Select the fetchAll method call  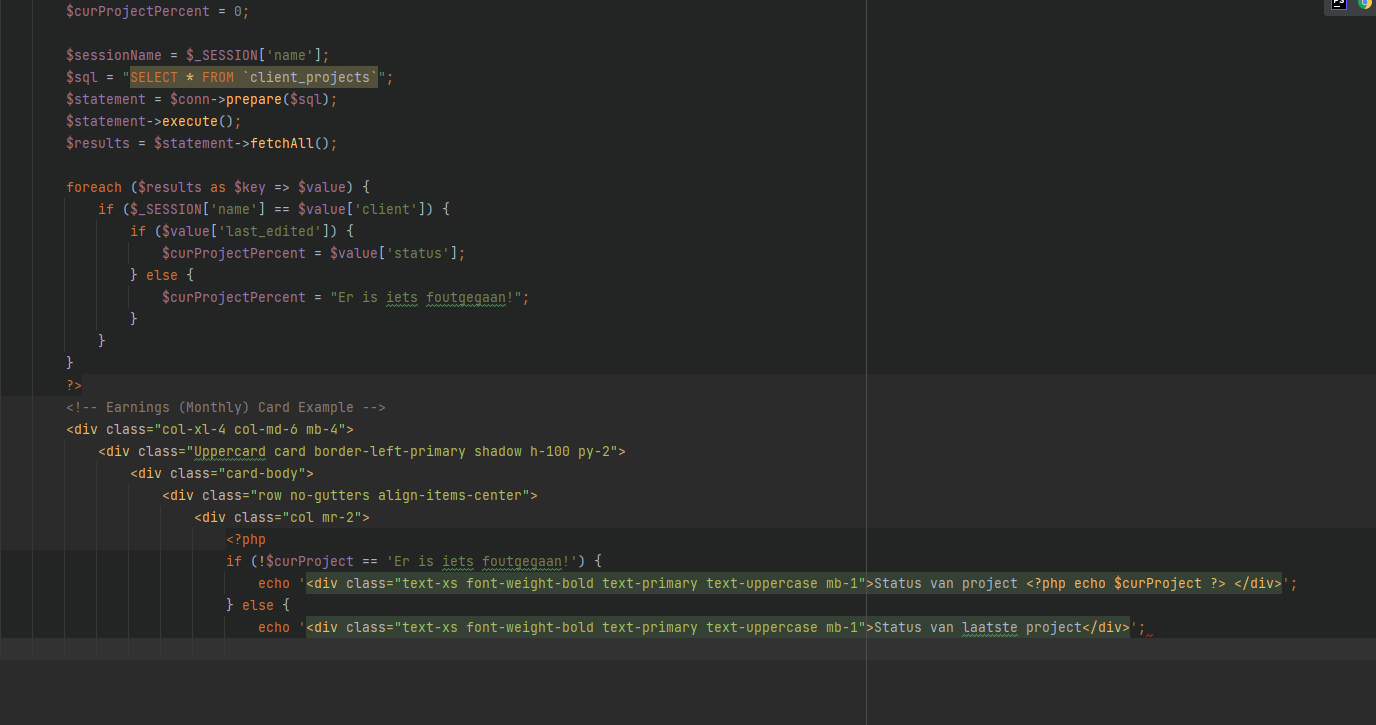click(281, 143)
